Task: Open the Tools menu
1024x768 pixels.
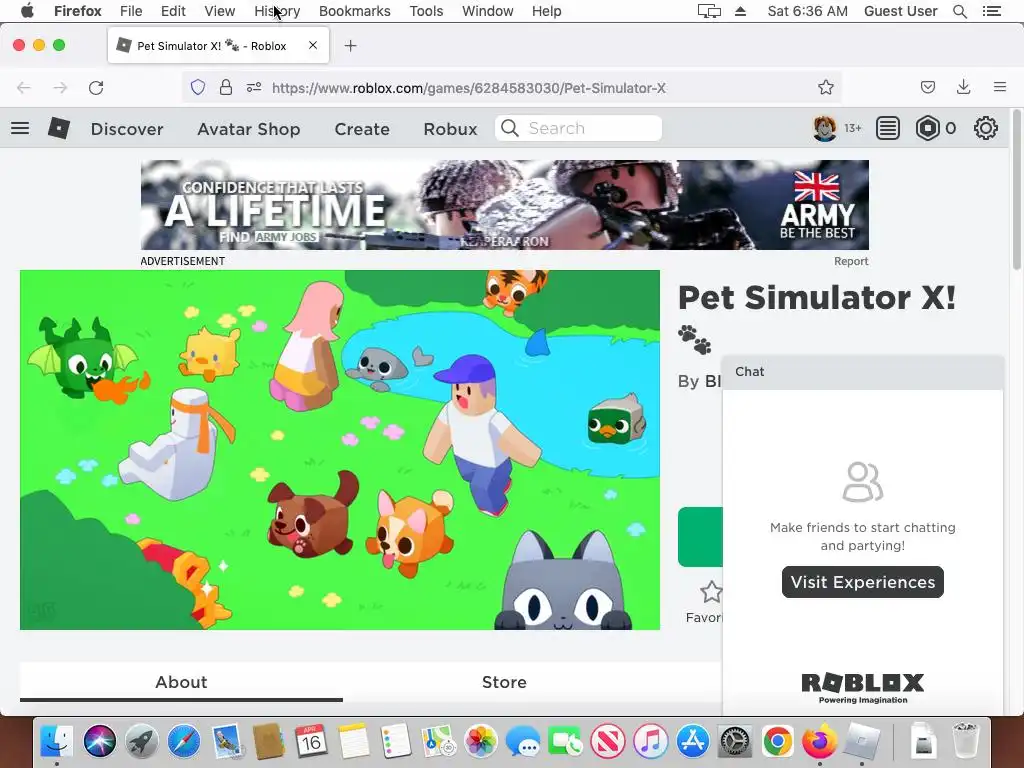Action: [426, 11]
